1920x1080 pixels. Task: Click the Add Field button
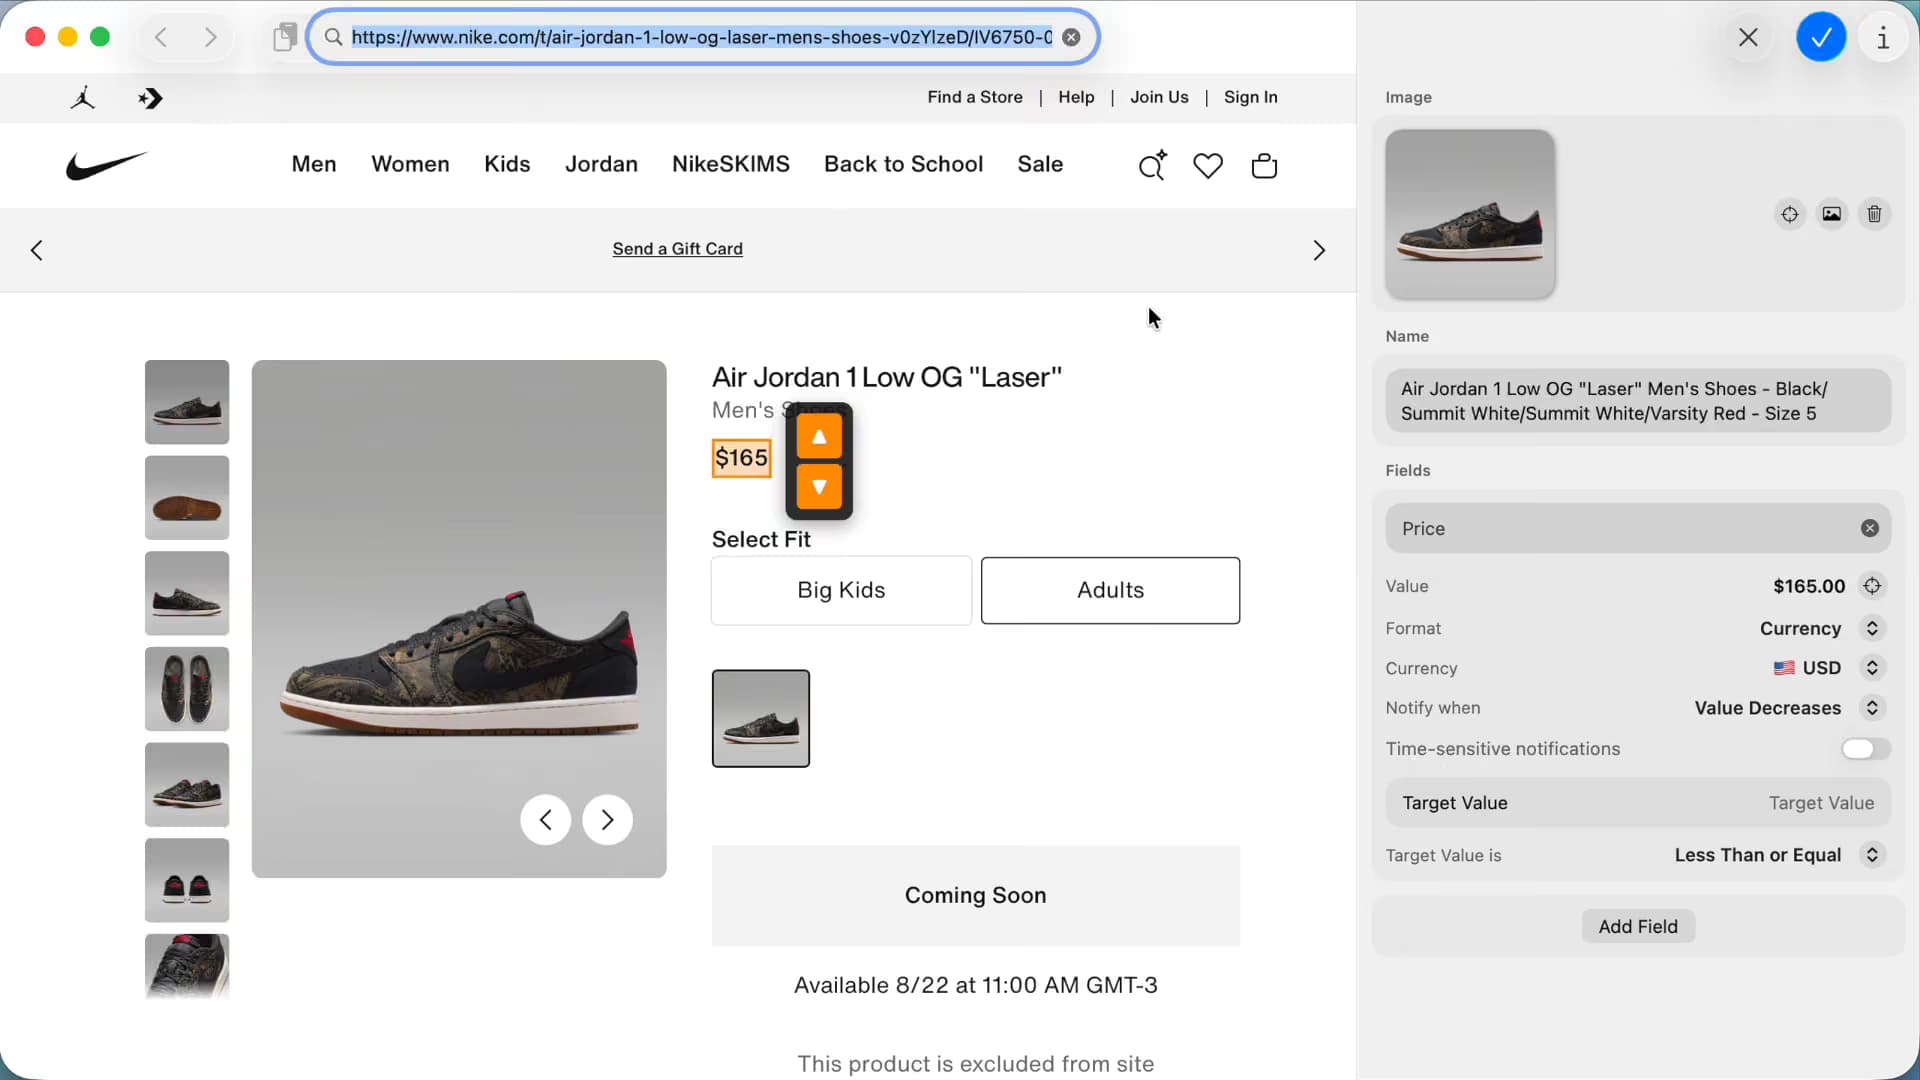click(1638, 927)
